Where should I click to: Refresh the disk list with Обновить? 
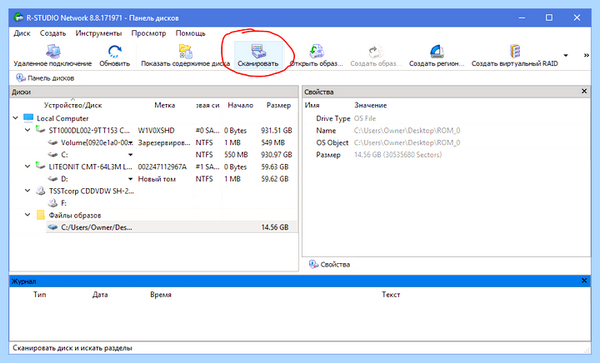coord(114,55)
